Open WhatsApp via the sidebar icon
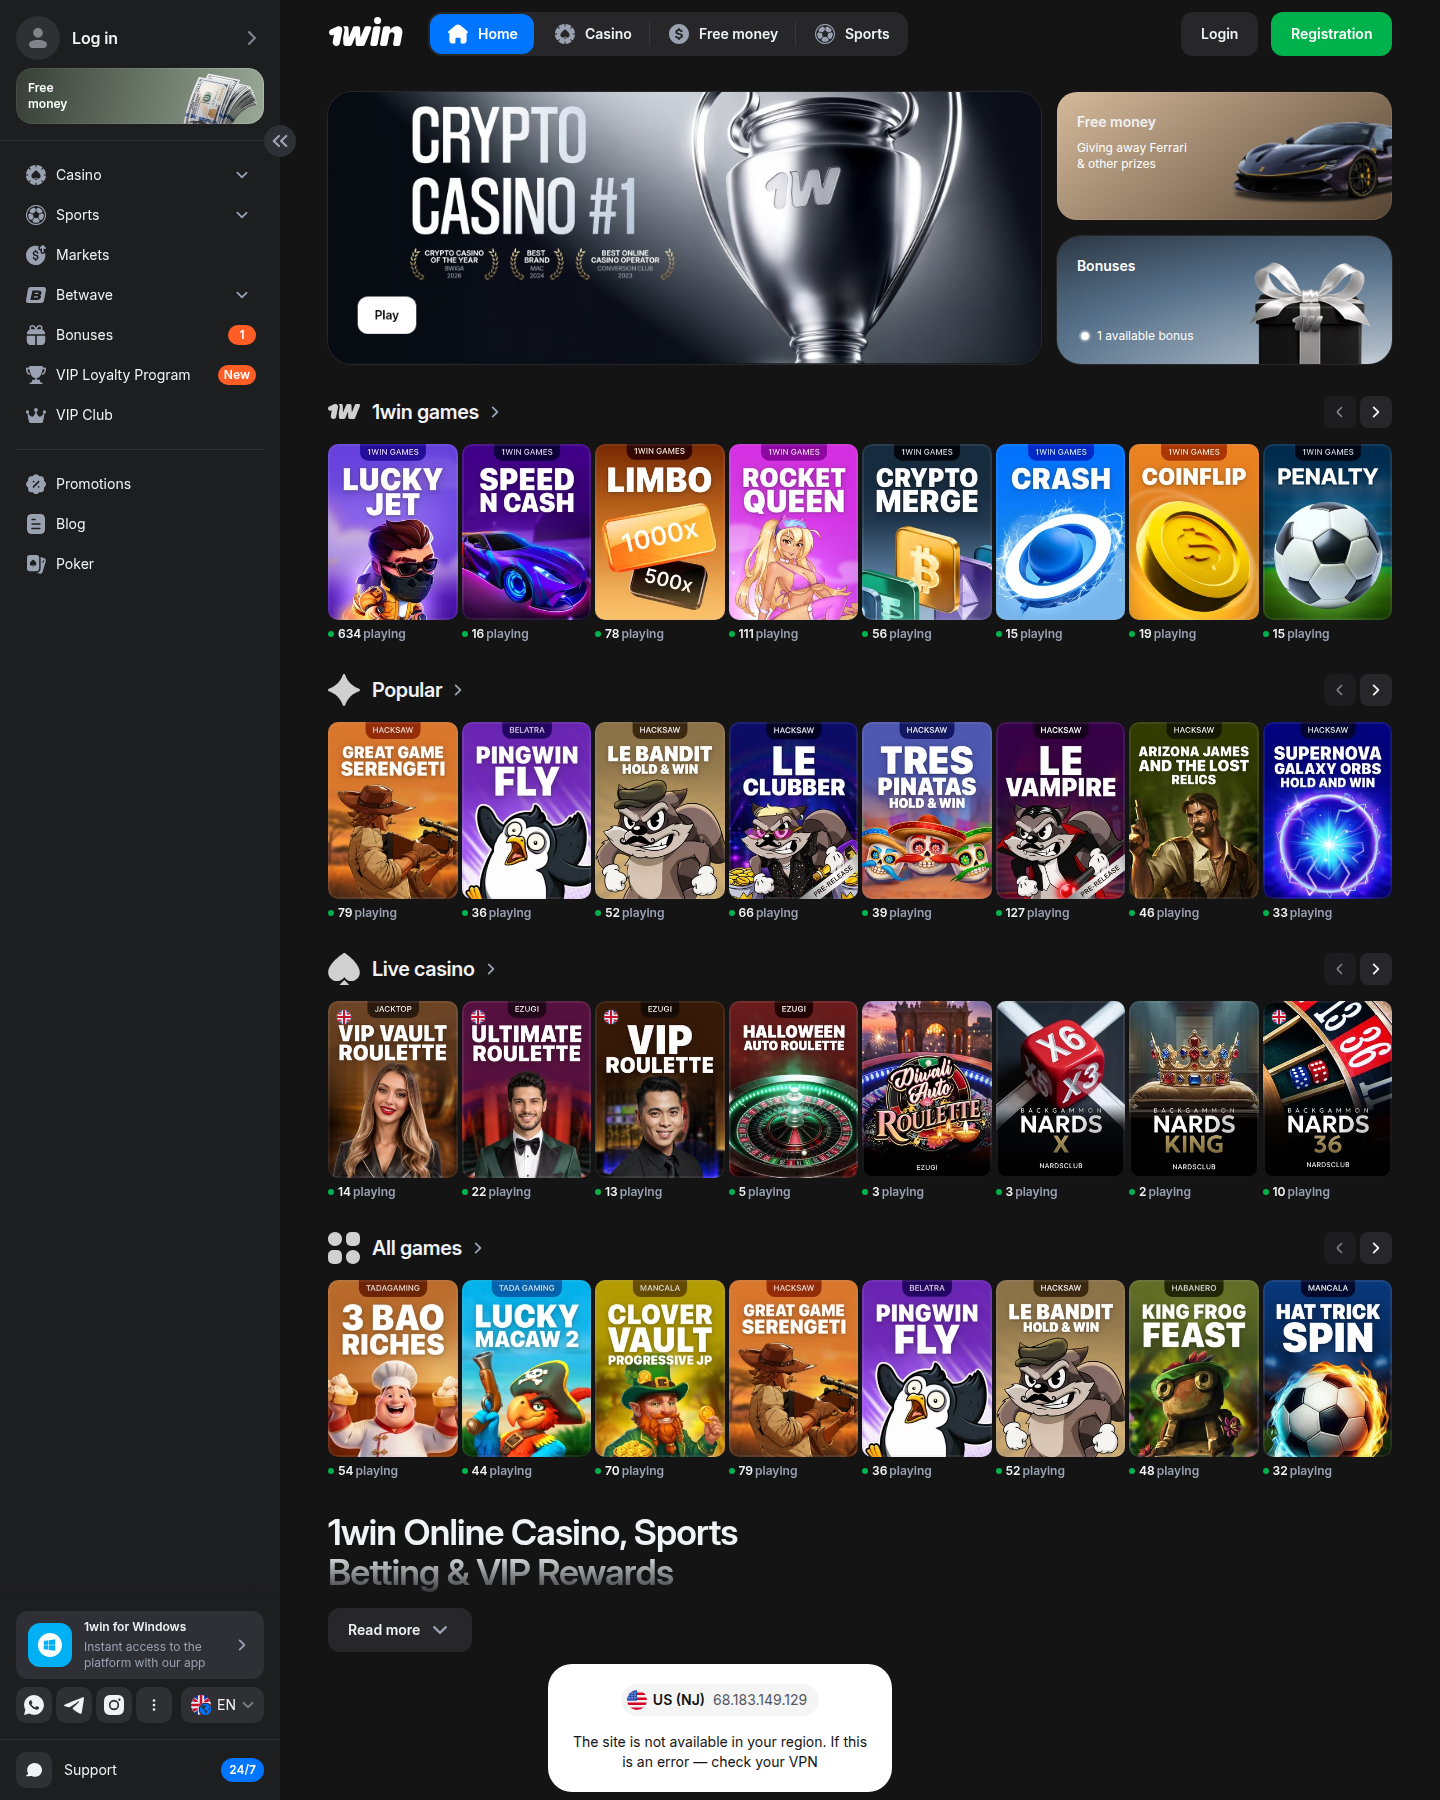 click(34, 1705)
